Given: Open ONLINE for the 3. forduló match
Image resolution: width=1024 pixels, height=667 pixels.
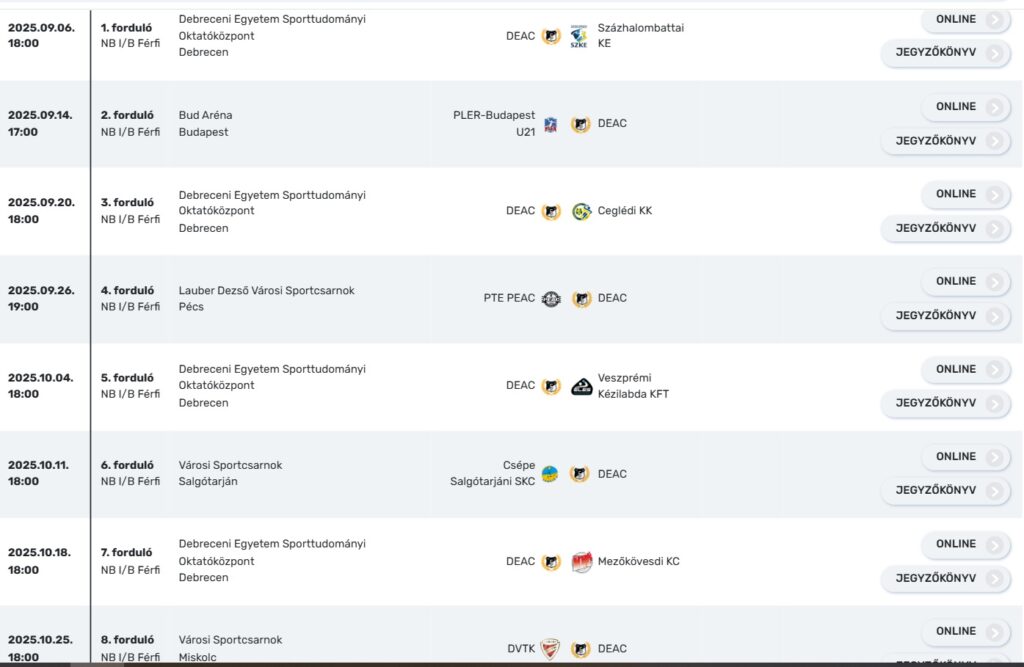Looking at the screenshot, I should click(965, 194).
